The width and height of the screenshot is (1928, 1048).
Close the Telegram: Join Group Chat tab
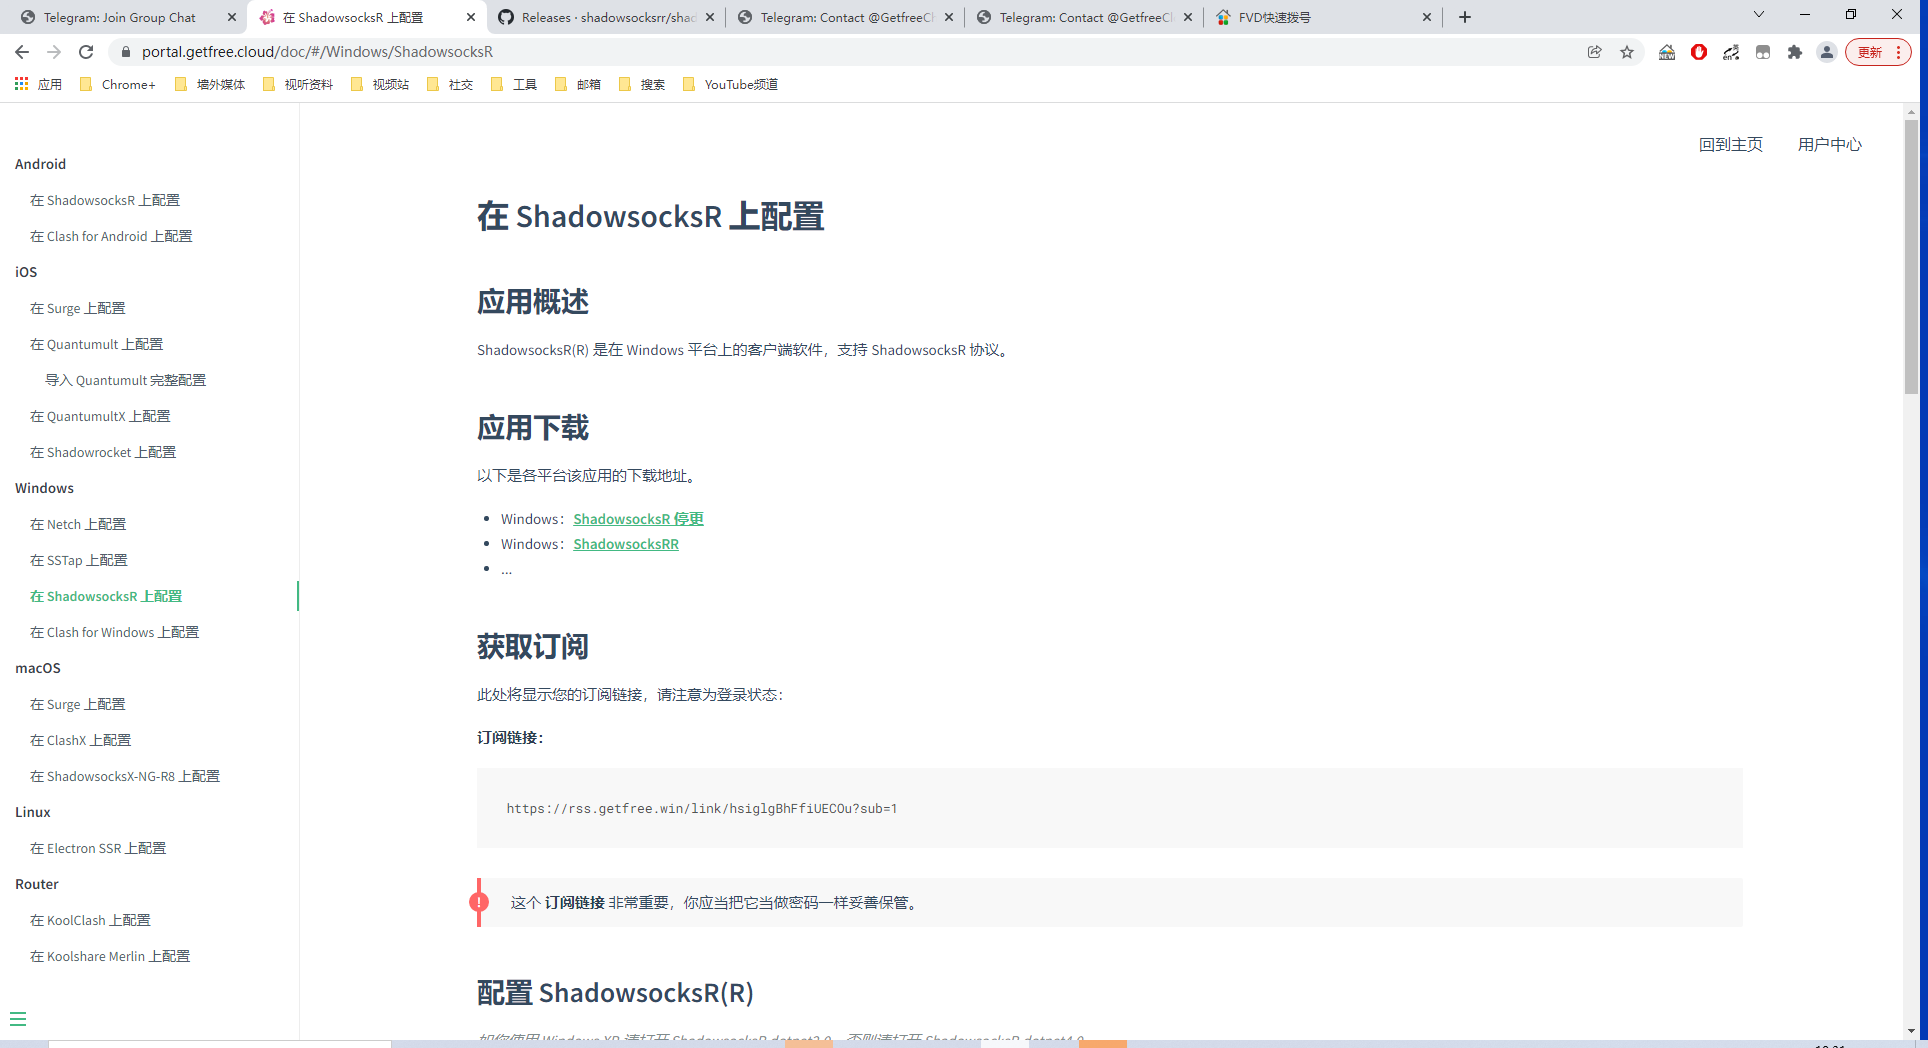pyautogui.click(x=232, y=17)
